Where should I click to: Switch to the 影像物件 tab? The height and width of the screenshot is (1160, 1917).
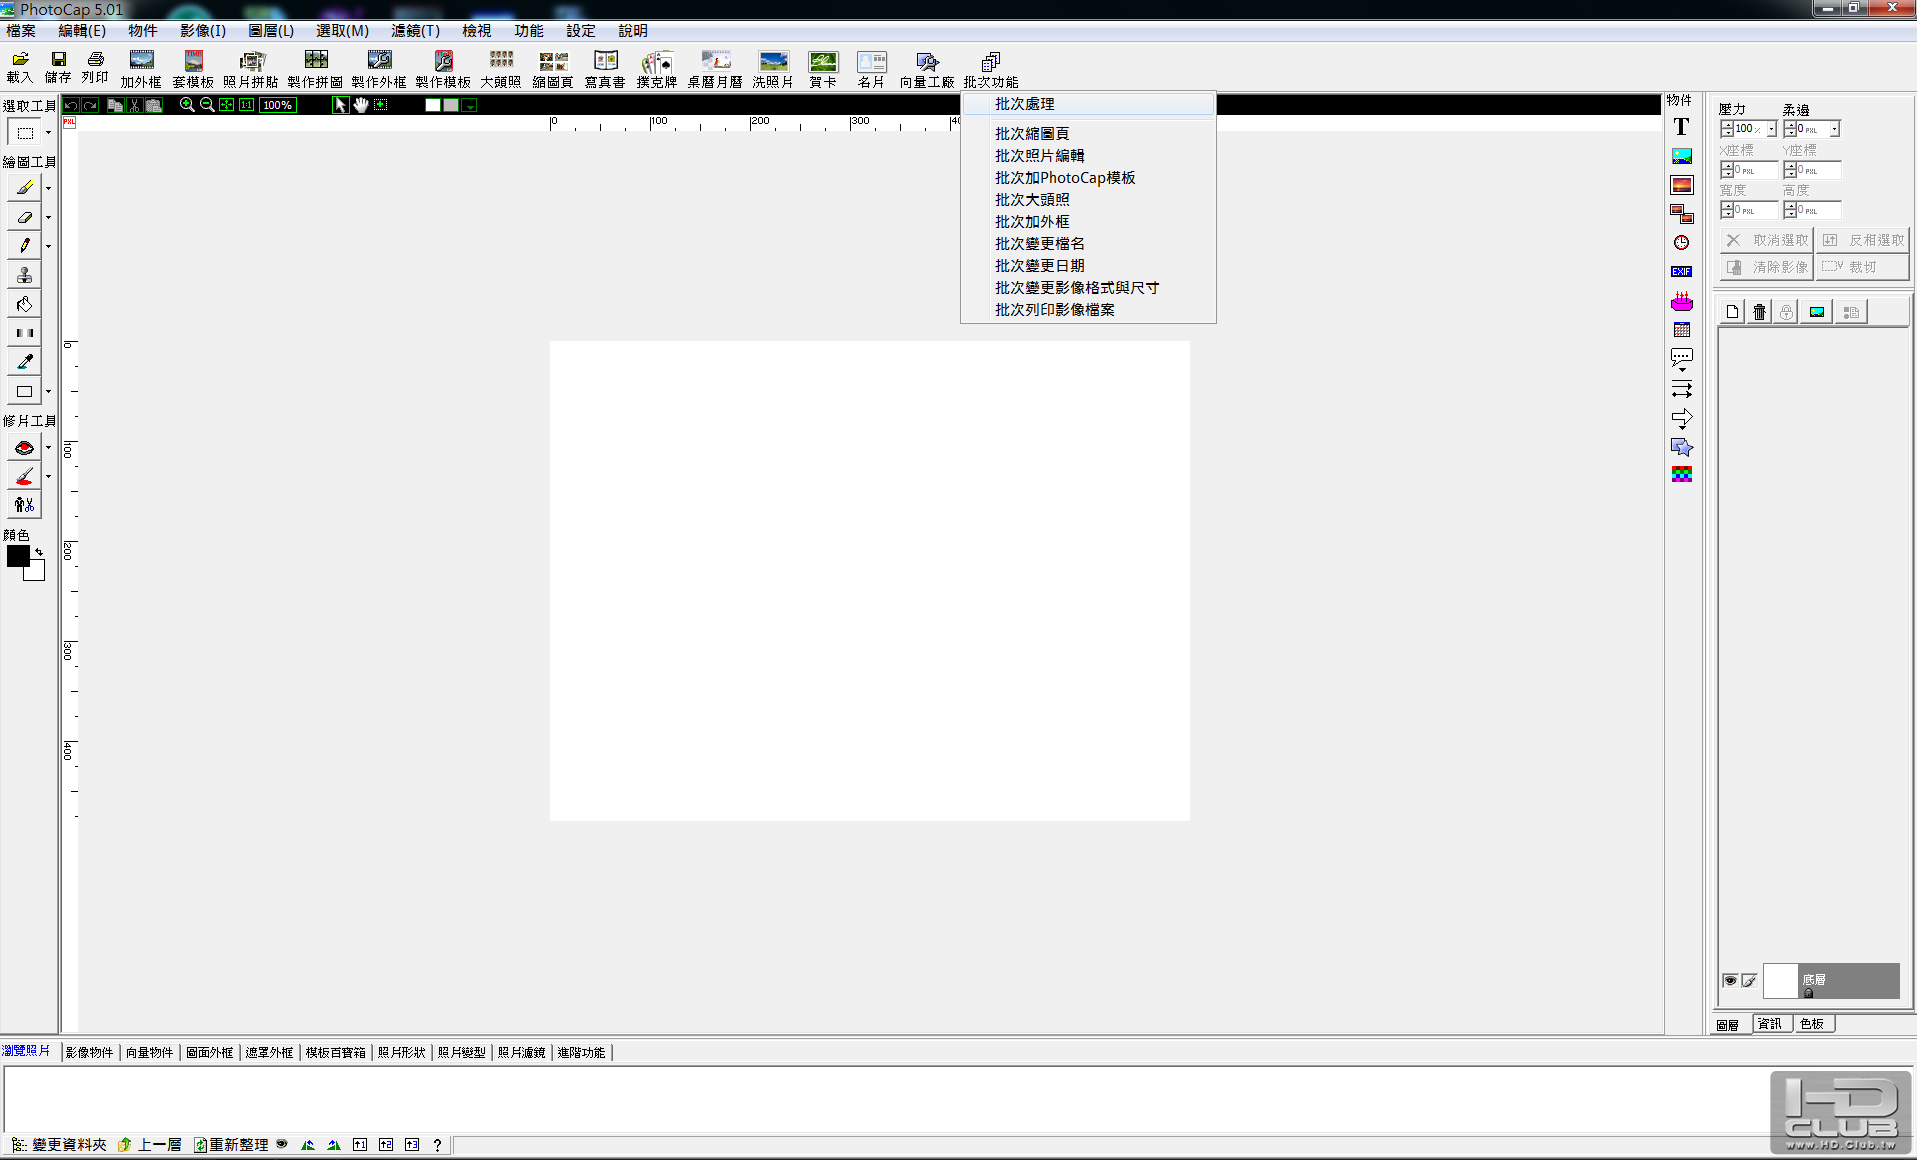pyautogui.click(x=90, y=1052)
